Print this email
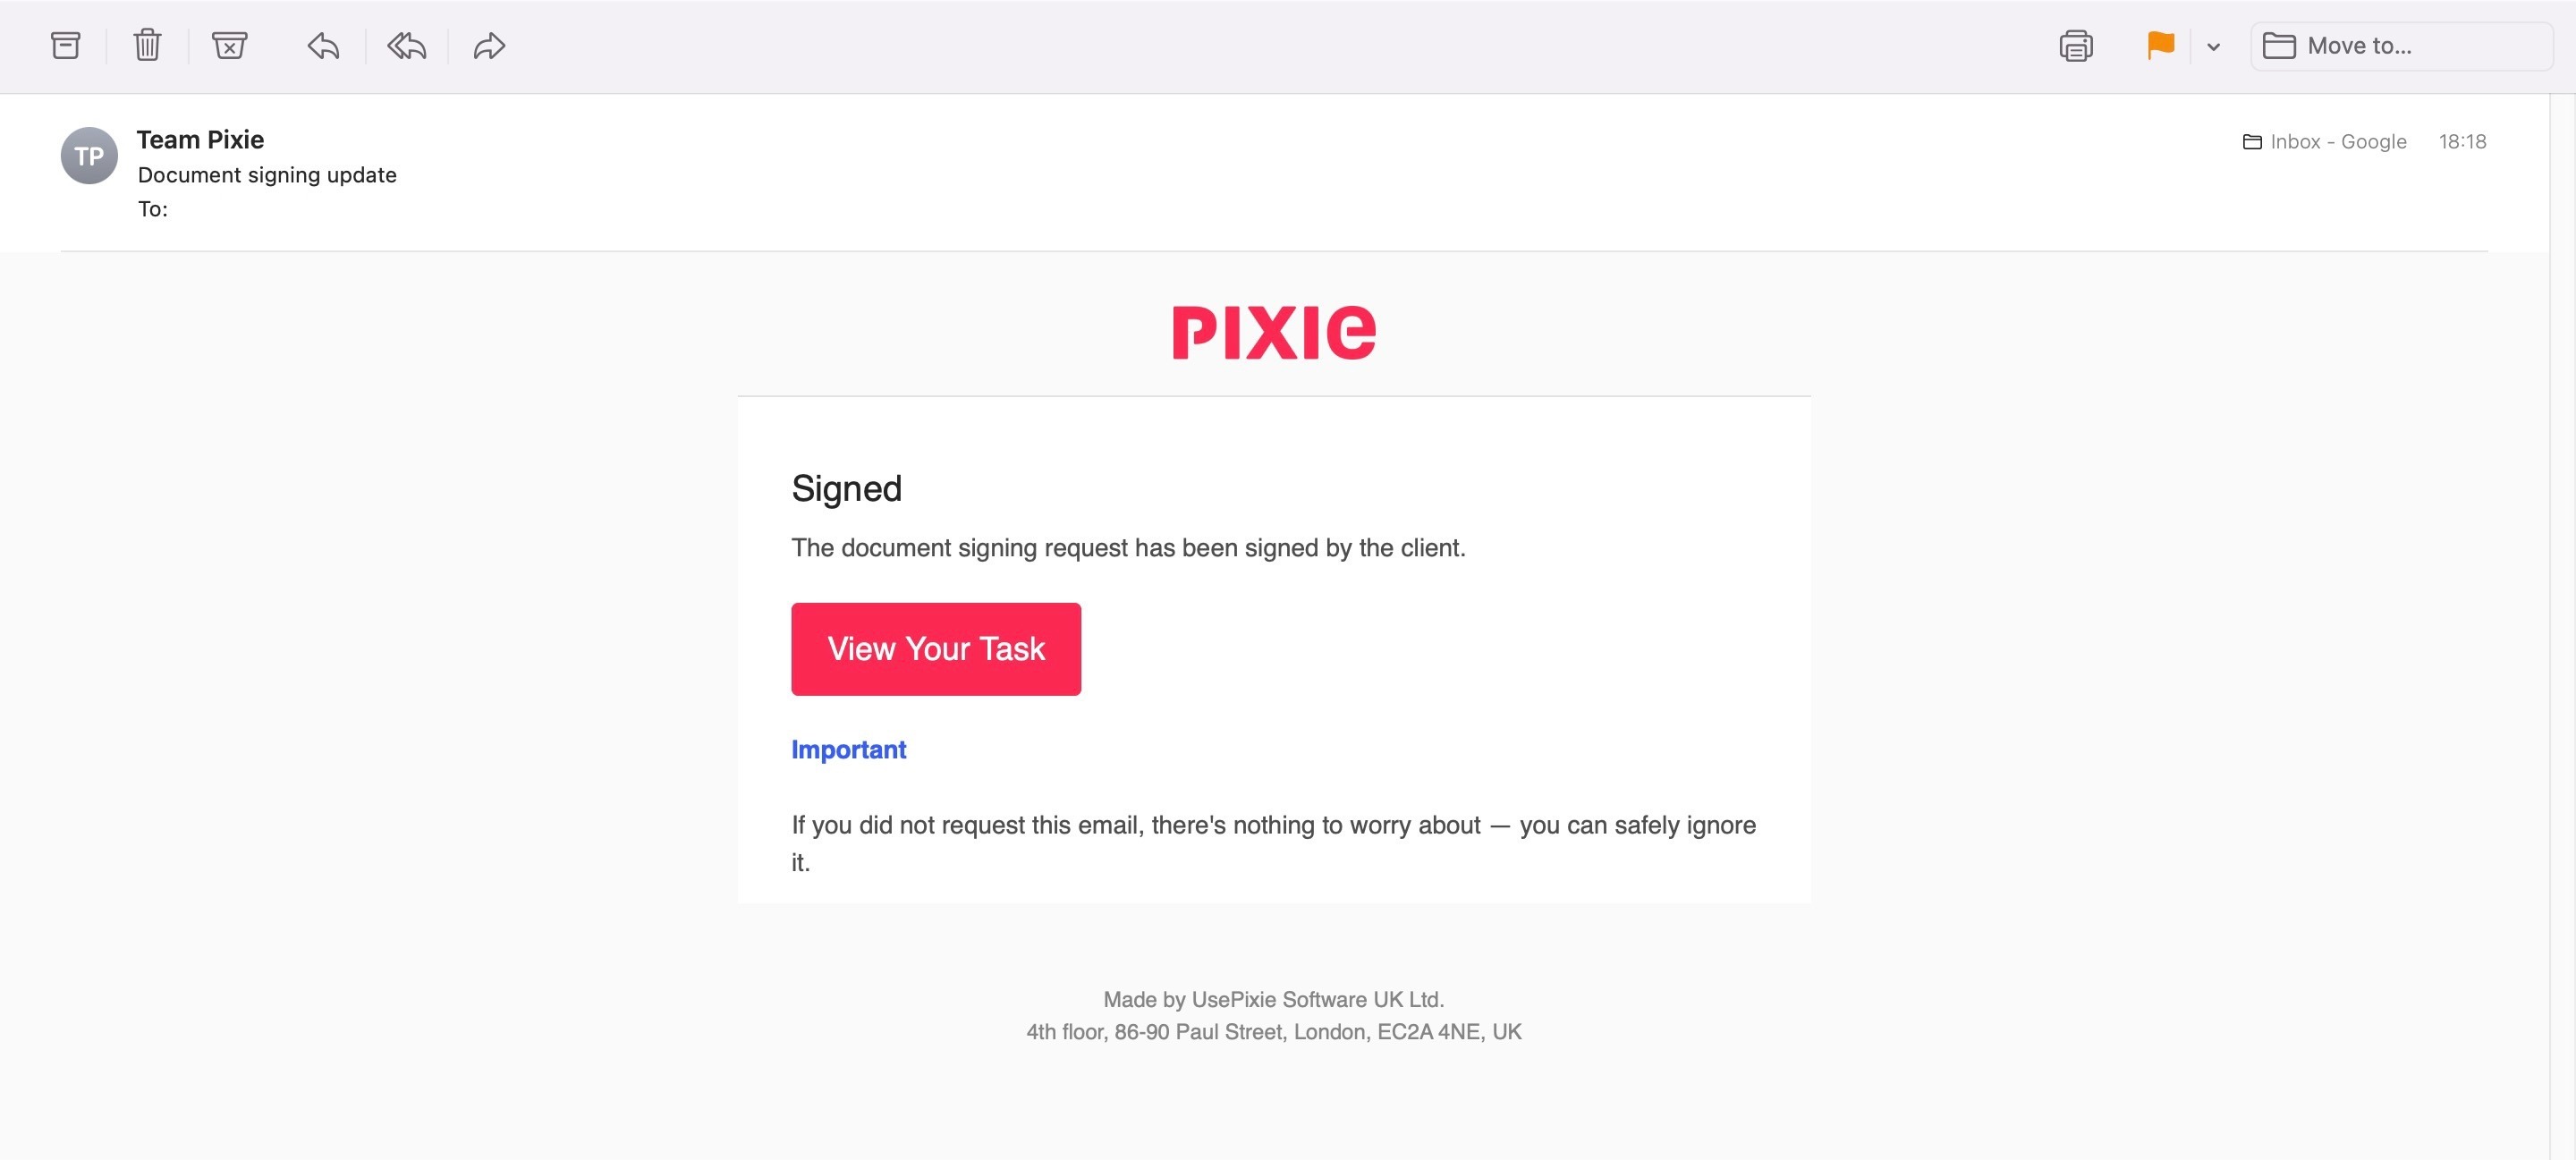 pos(2076,46)
